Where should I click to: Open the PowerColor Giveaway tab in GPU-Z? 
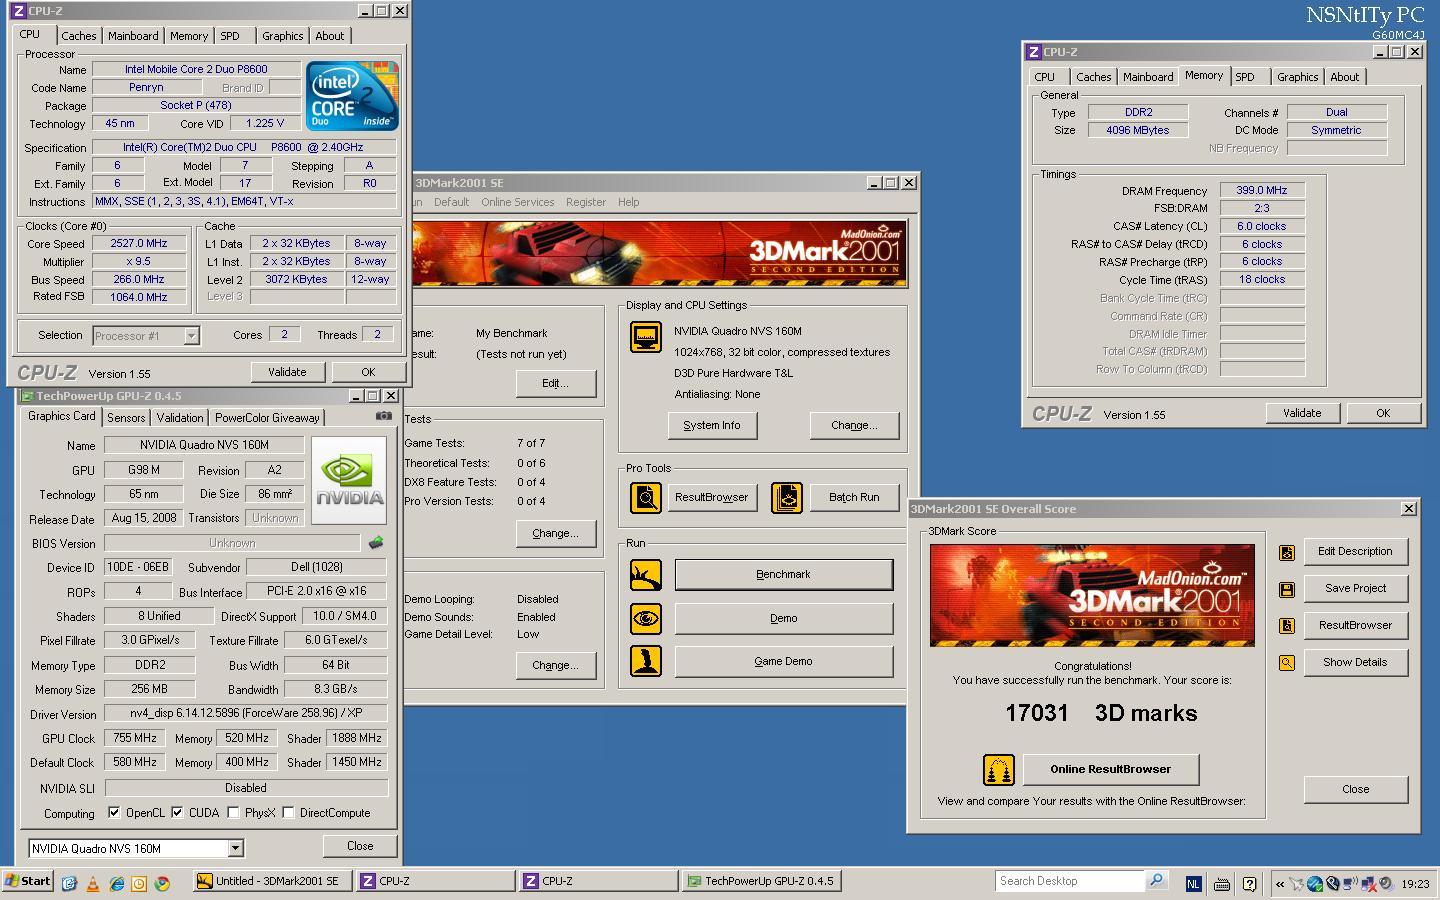pos(267,418)
